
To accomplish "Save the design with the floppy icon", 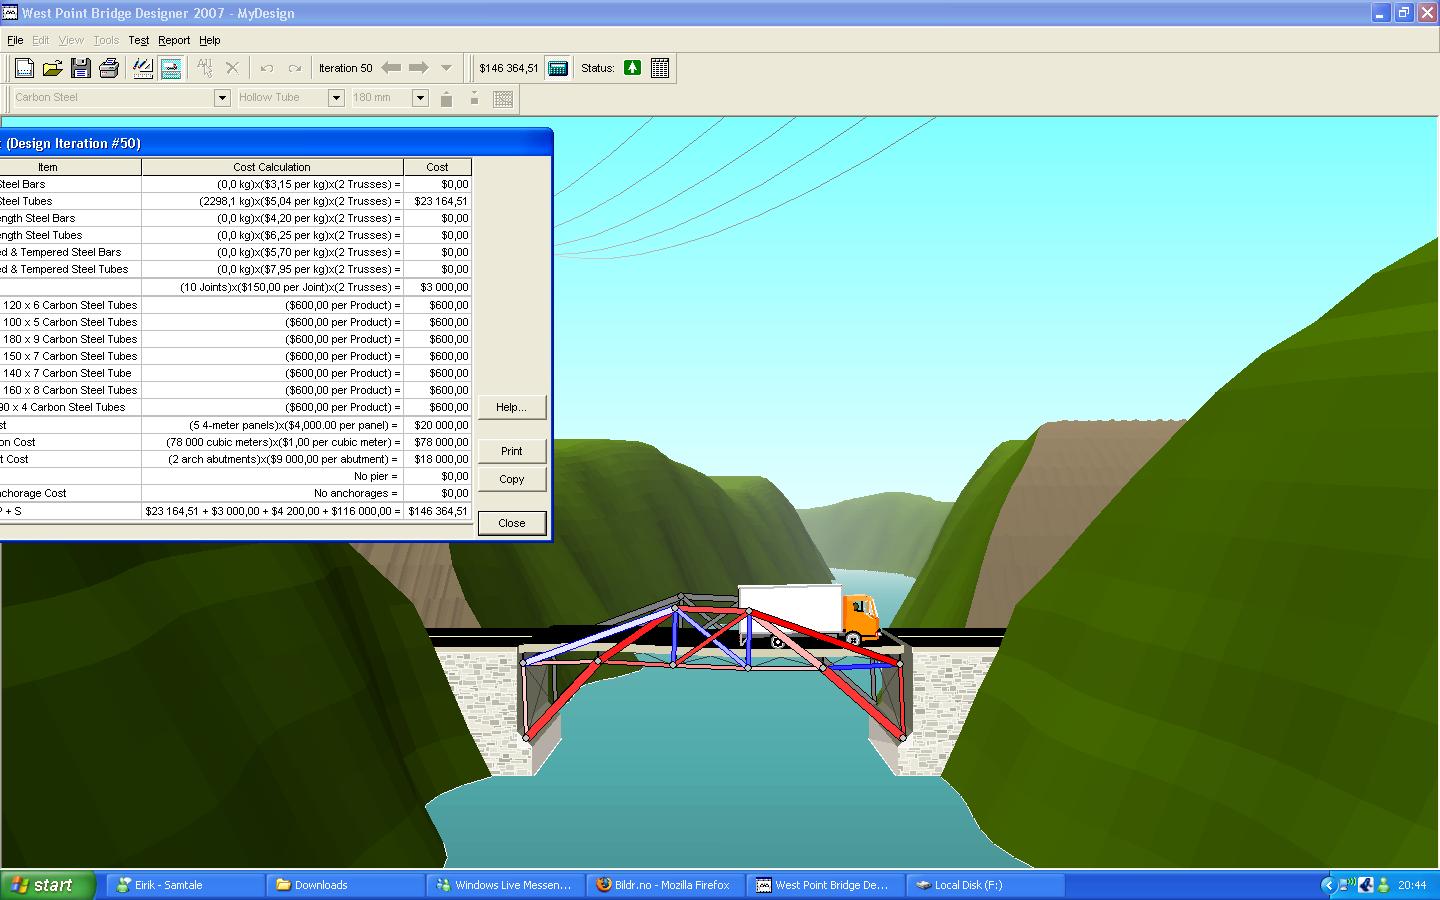I will point(81,68).
